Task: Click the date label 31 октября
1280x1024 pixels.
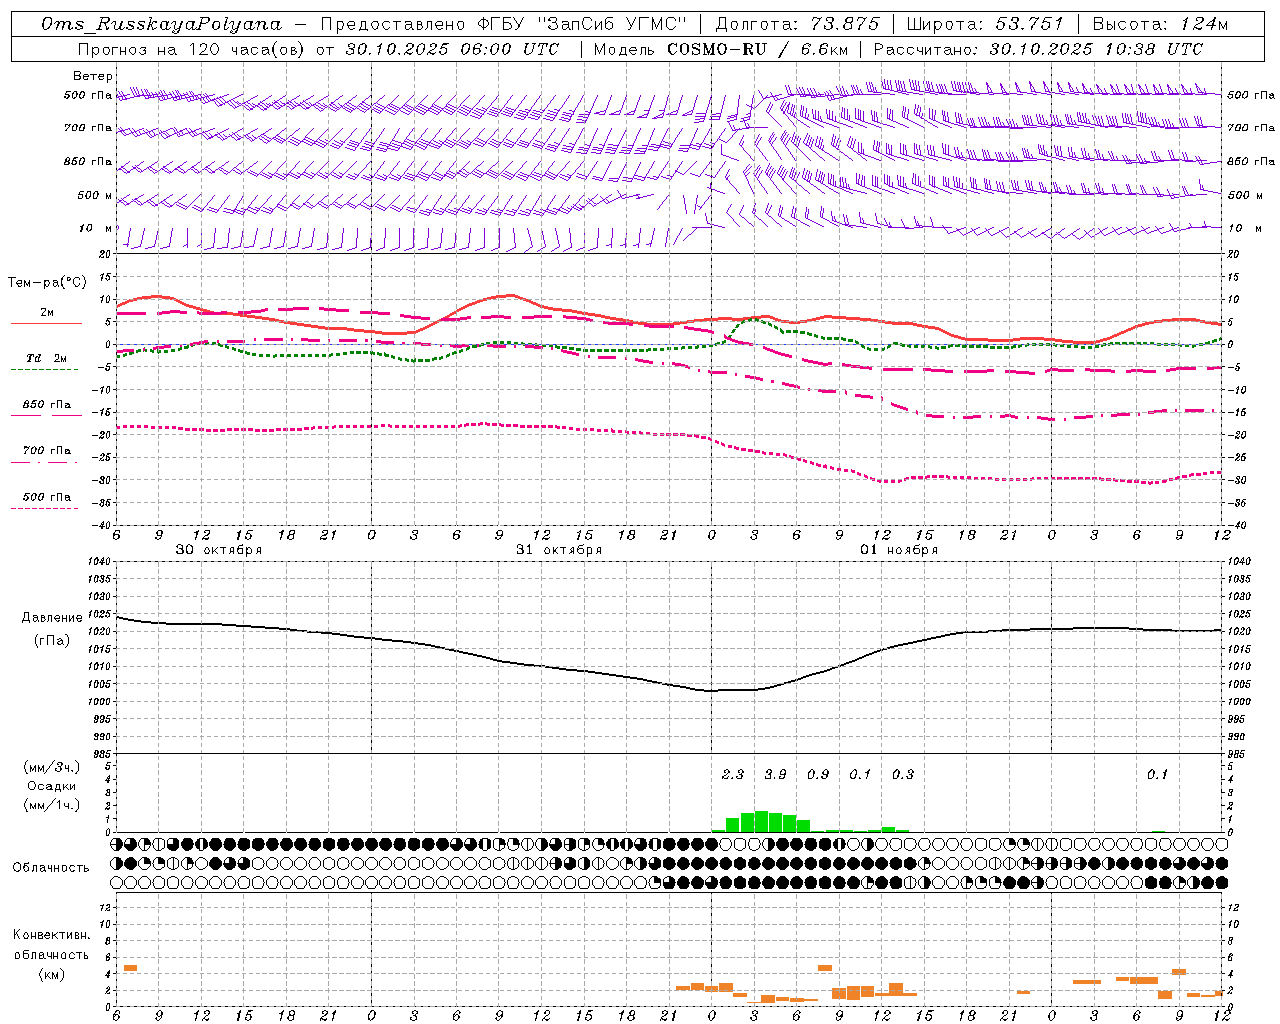Action: (x=559, y=550)
